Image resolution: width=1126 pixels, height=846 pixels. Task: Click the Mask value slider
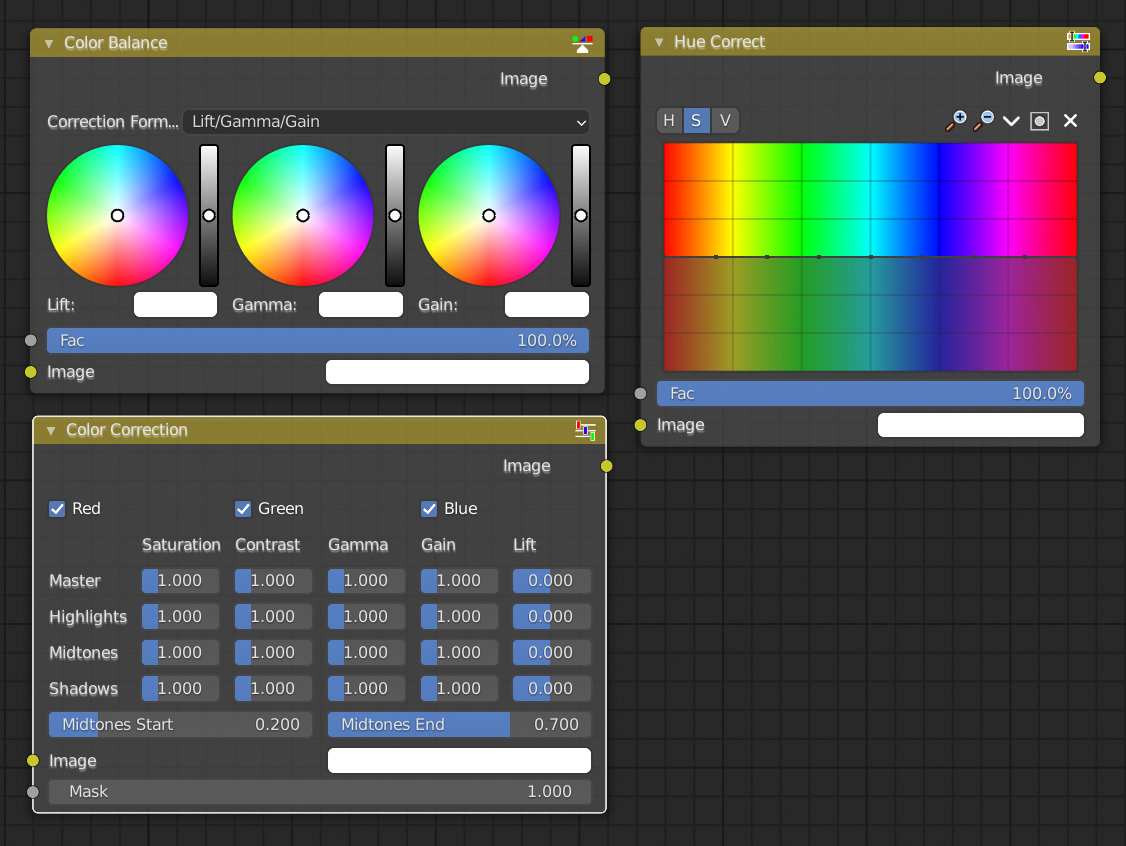pos(320,791)
